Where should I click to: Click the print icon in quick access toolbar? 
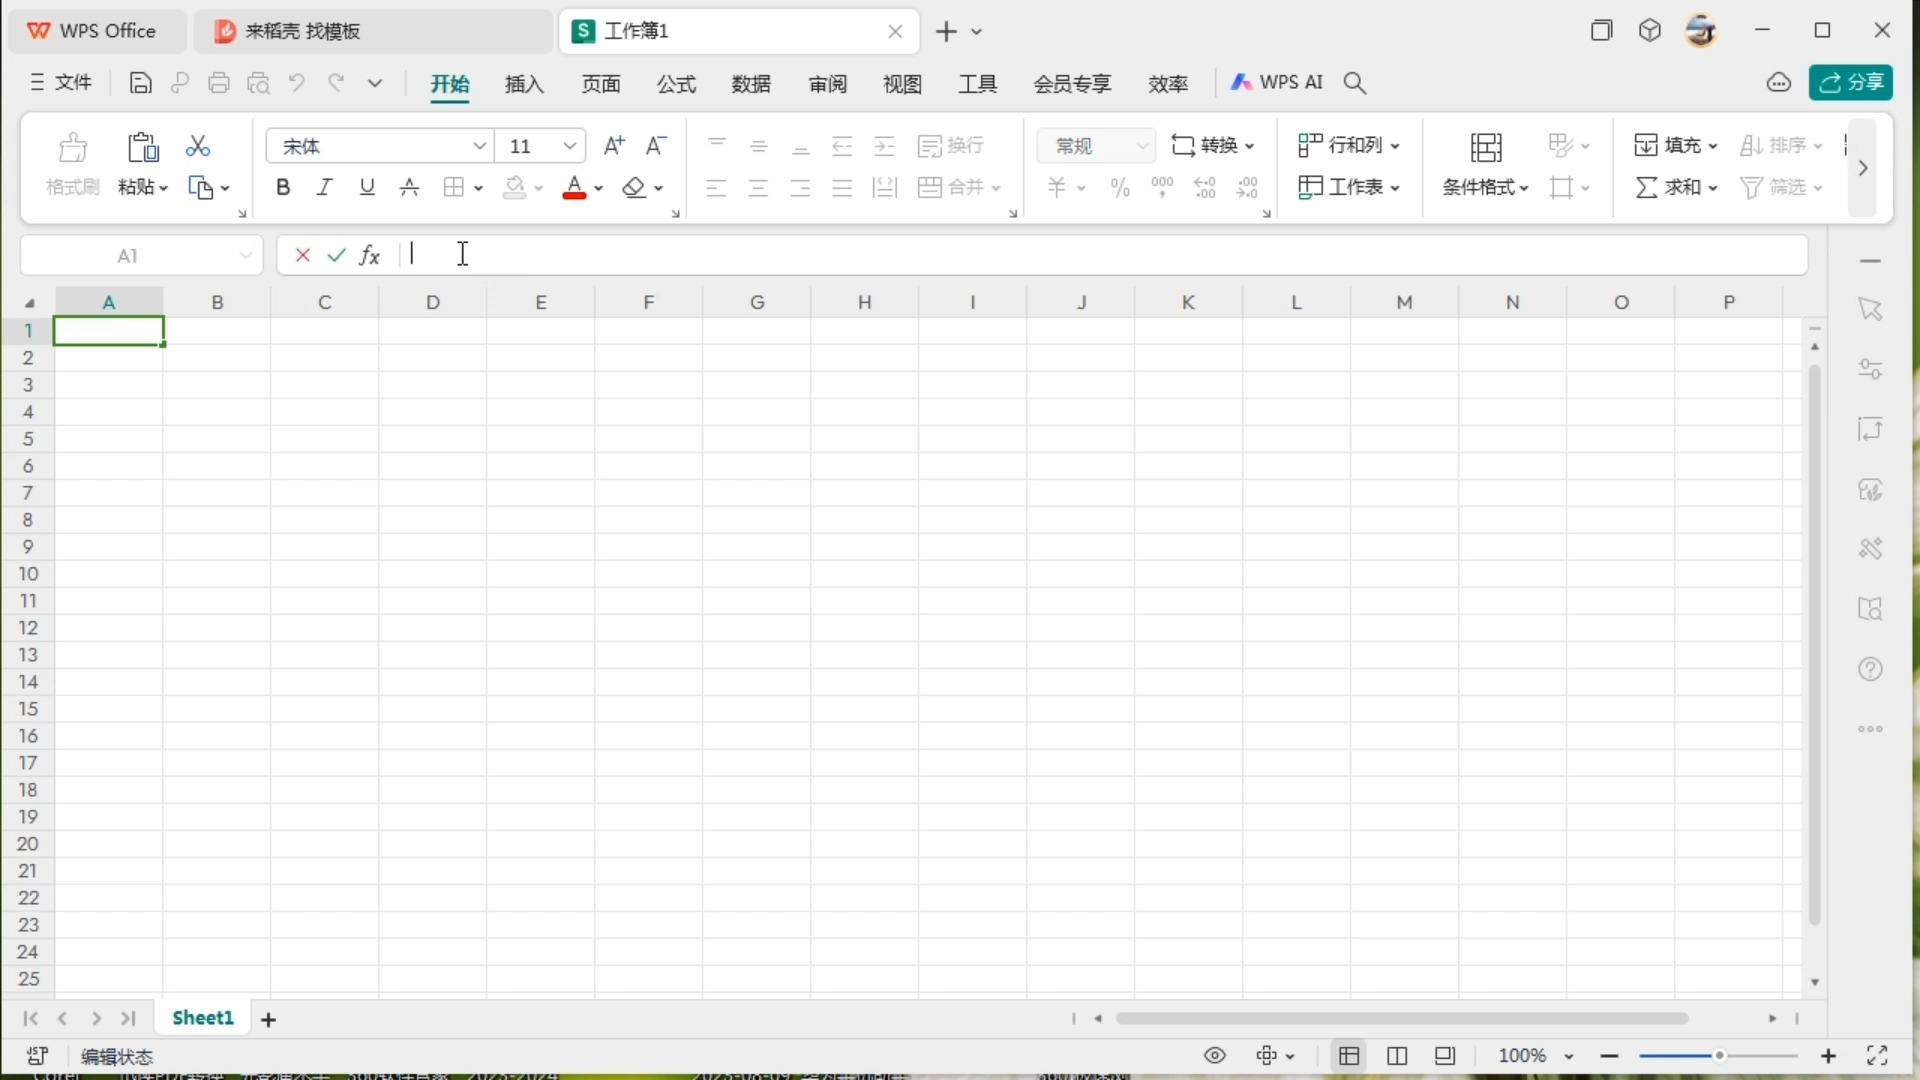[x=219, y=83]
